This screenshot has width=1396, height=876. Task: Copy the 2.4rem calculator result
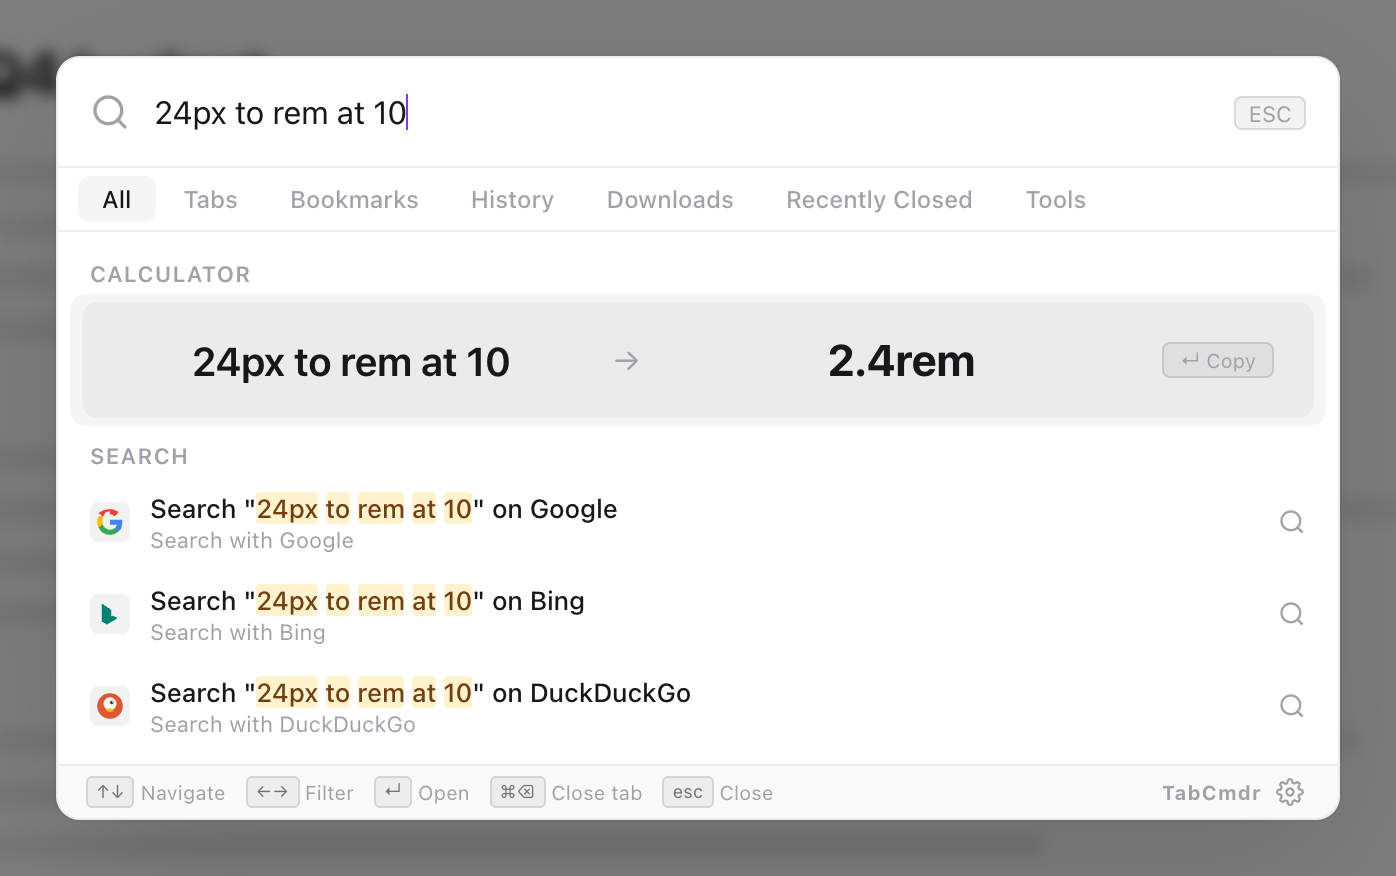pyautogui.click(x=1218, y=360)
